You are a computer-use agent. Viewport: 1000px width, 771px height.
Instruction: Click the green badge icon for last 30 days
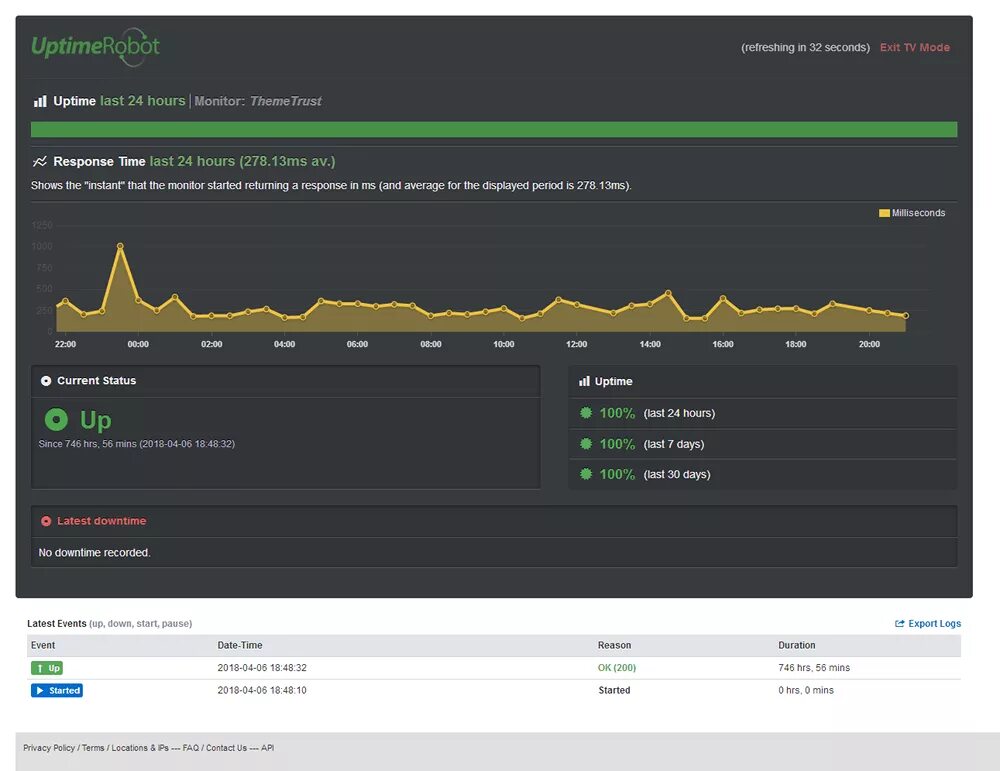[585, 474]
